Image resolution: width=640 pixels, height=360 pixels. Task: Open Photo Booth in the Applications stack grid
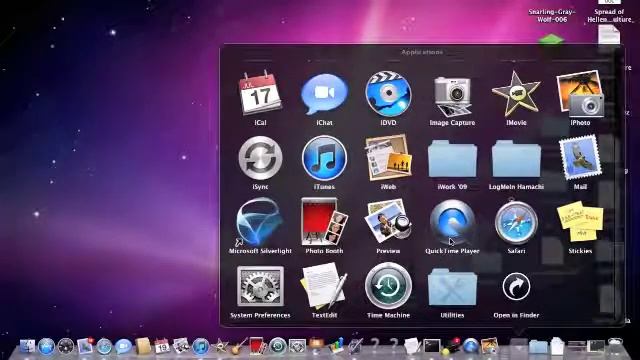[x=324, y=222]
